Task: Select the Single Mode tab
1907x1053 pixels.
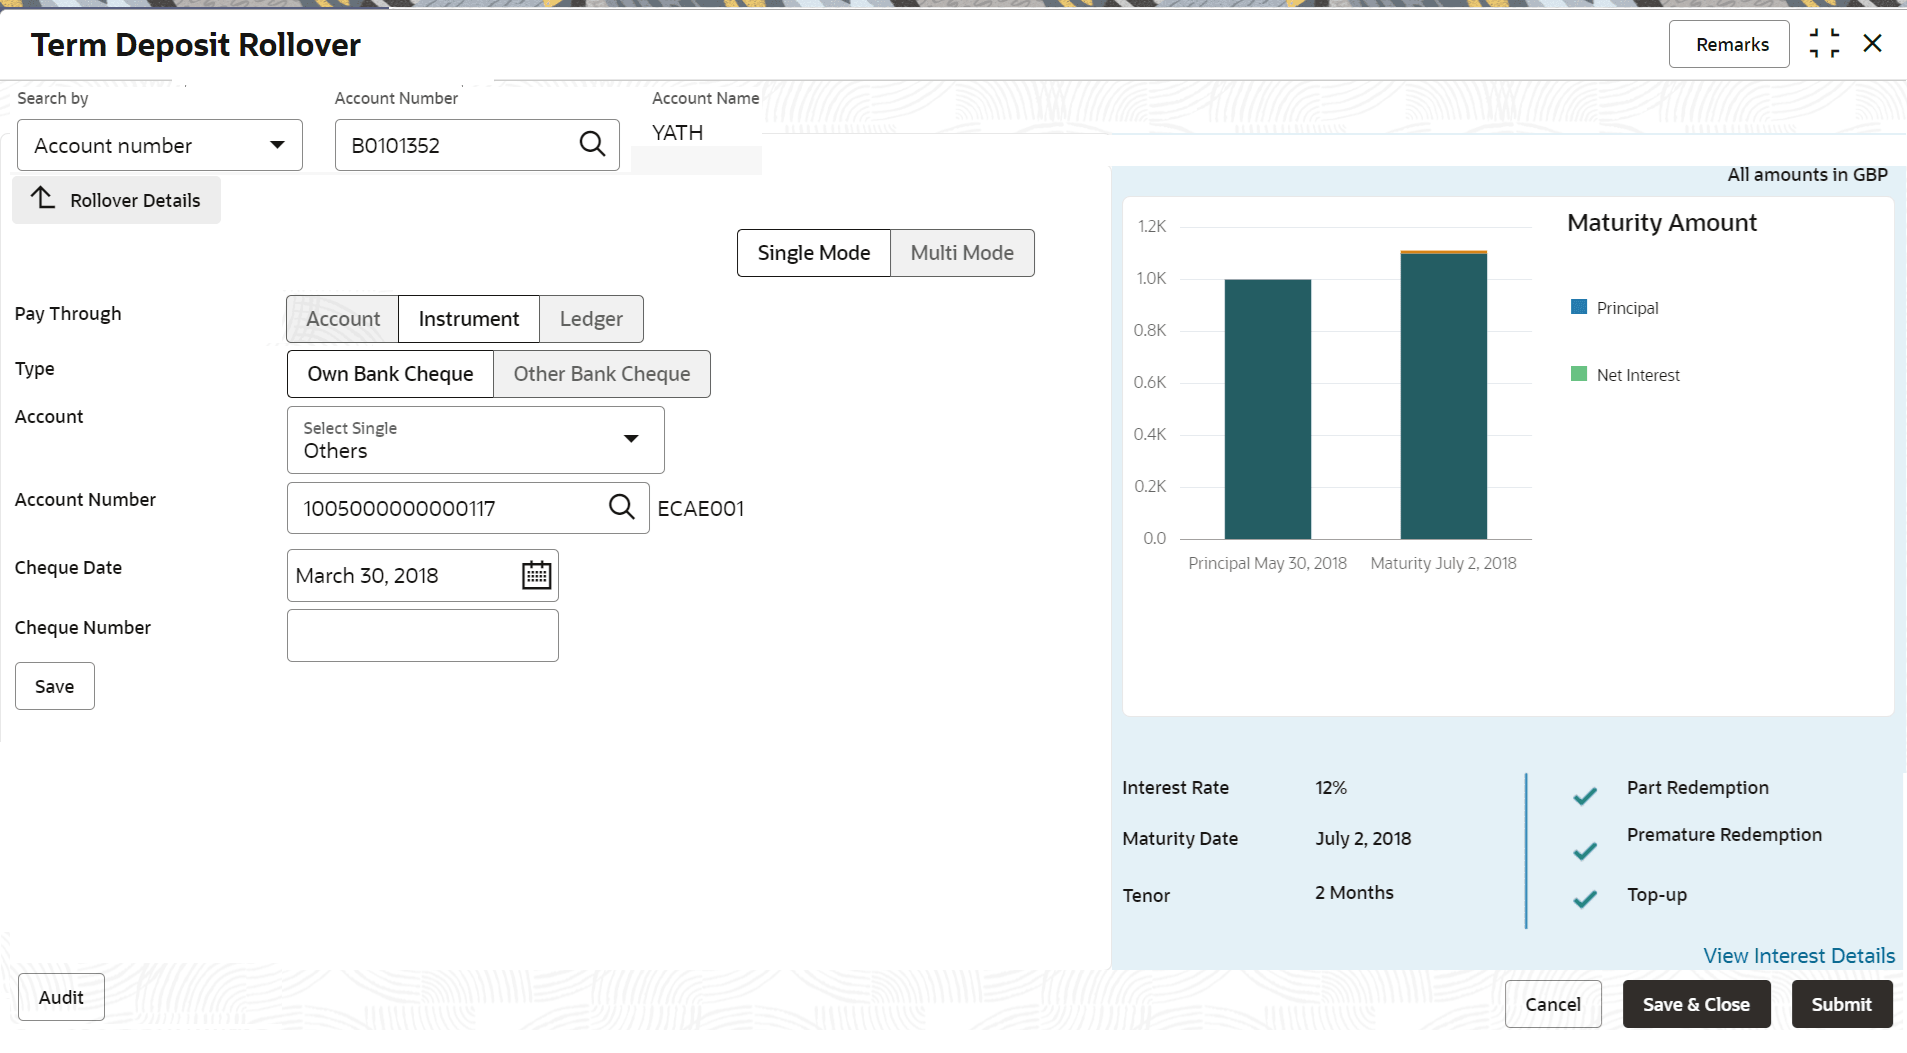Action: click(x=813, y=253)
